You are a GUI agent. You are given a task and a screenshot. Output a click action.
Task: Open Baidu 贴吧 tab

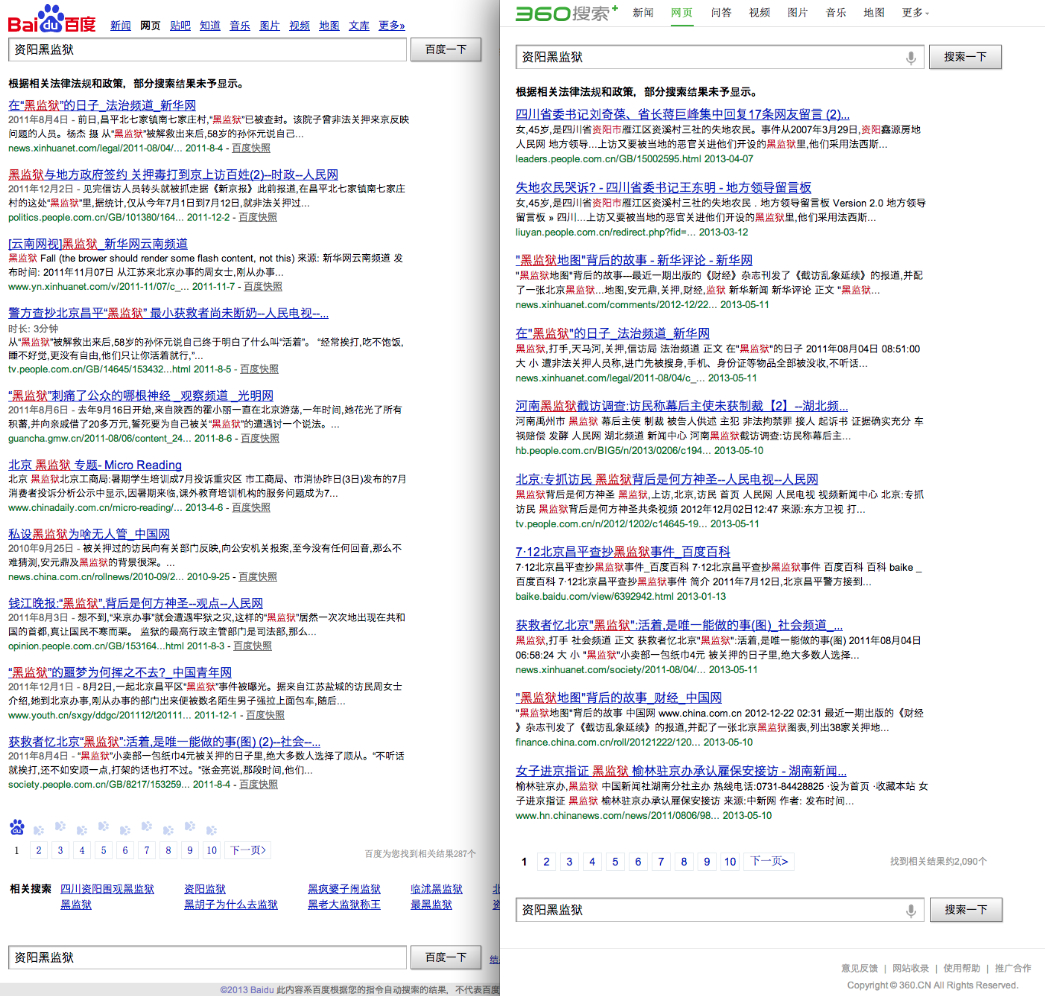(x=180, y=25)
